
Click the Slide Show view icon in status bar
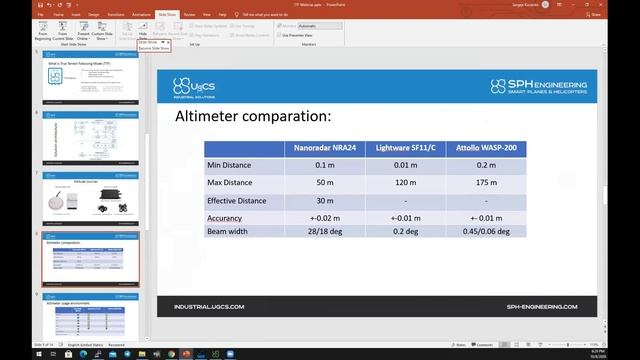click(x=540, y=345)
